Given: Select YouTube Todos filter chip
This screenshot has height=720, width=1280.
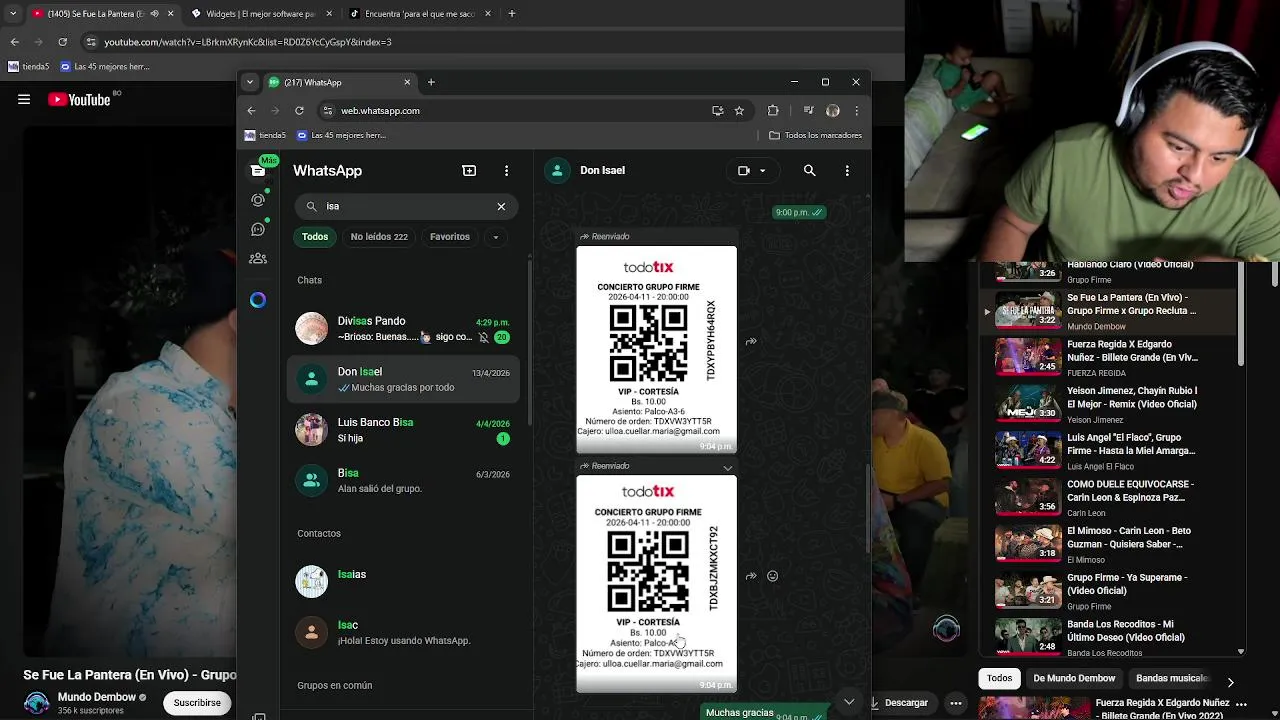Looking at the screenshot, I should 999,678.
